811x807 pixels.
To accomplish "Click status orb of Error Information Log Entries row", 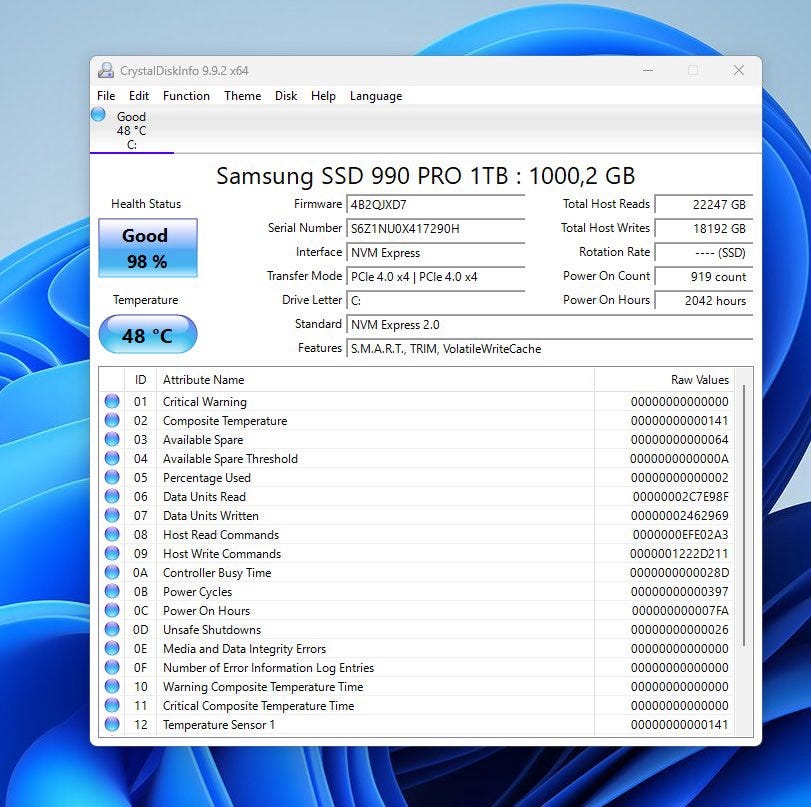I will pos(112,667).
